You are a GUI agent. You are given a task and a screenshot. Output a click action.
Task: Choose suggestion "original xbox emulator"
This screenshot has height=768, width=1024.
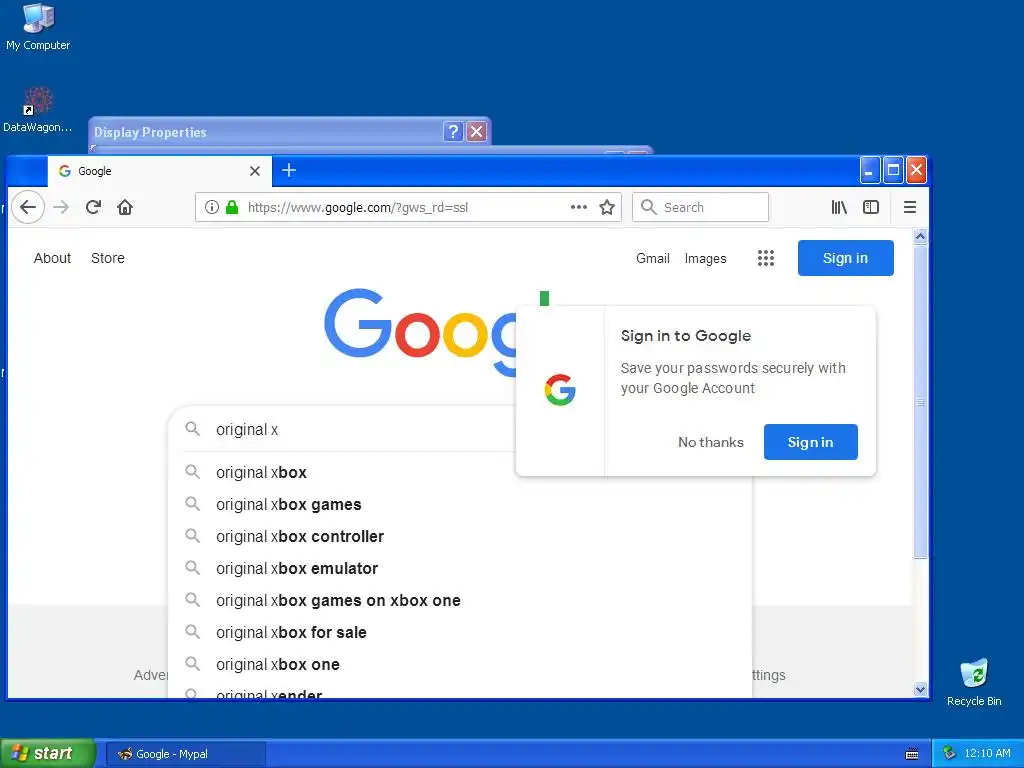point(460,568)
